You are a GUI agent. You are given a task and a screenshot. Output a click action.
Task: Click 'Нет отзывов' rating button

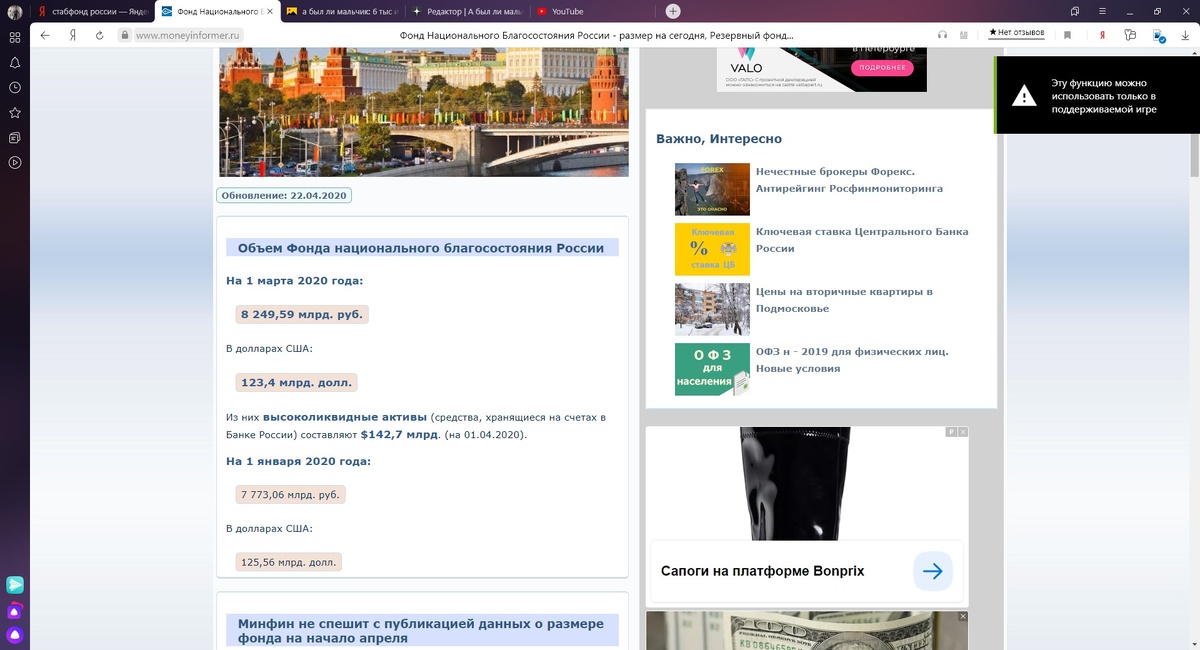click(x=1017, y=33)
